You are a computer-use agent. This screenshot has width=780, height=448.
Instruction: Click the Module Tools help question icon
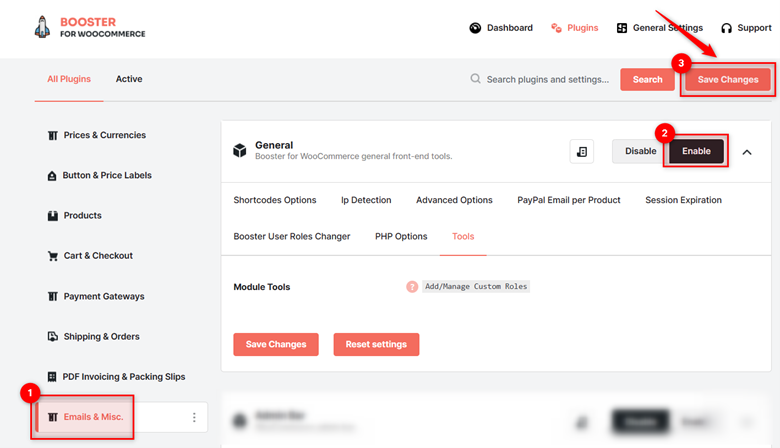click(412, 287)
